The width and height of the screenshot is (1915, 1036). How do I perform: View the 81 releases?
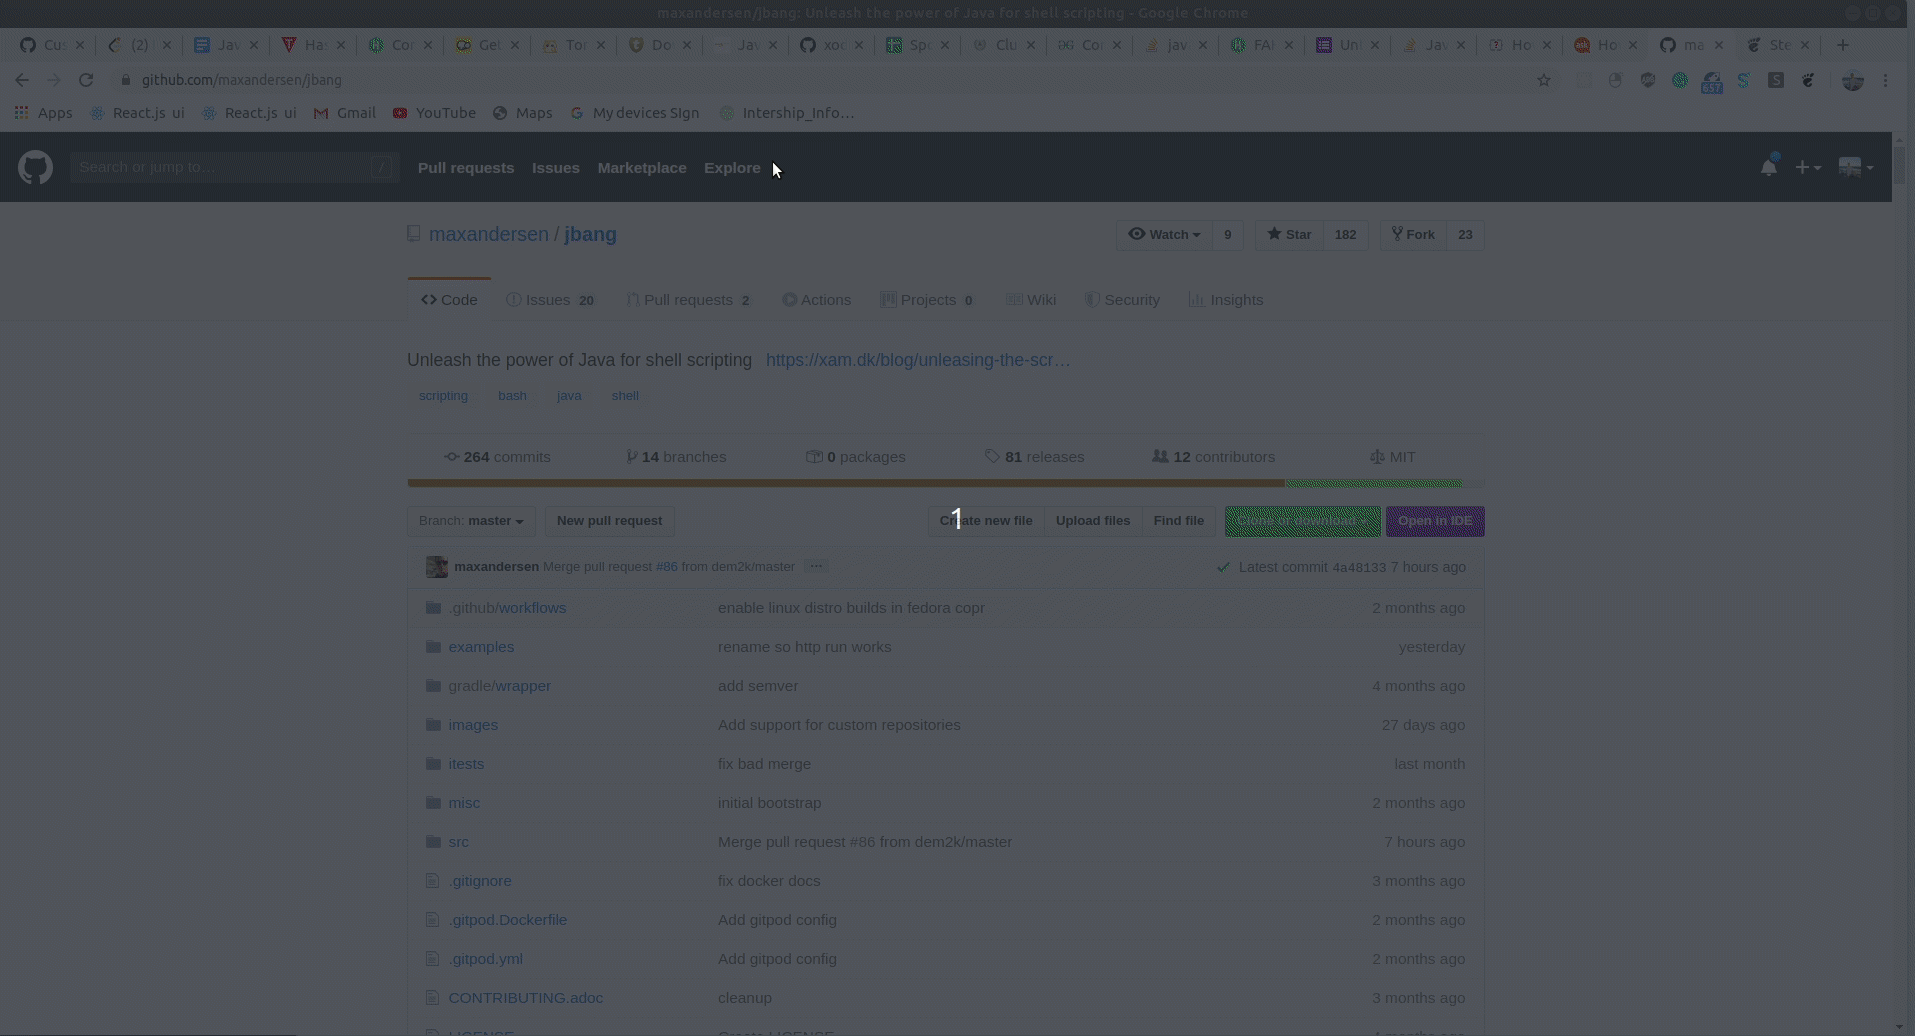click(x=1034, y=457)
